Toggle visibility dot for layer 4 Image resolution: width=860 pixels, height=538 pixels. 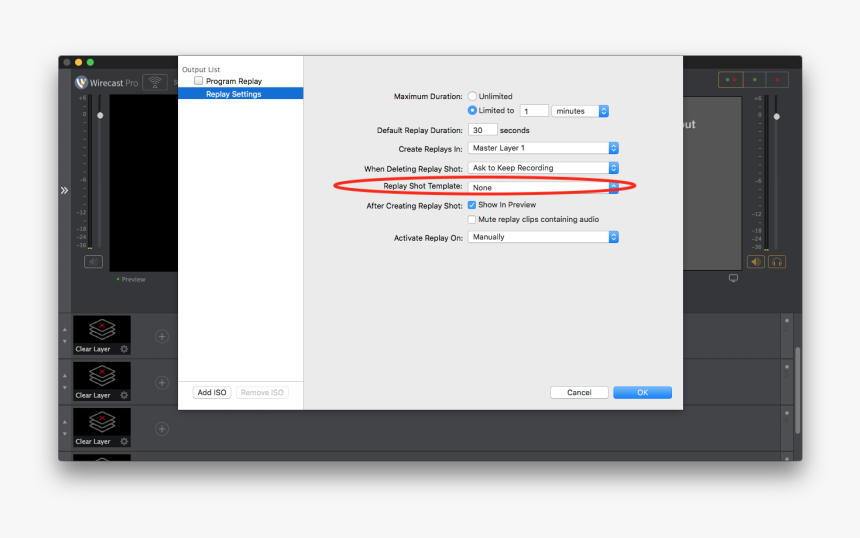(x=787, y=412)
